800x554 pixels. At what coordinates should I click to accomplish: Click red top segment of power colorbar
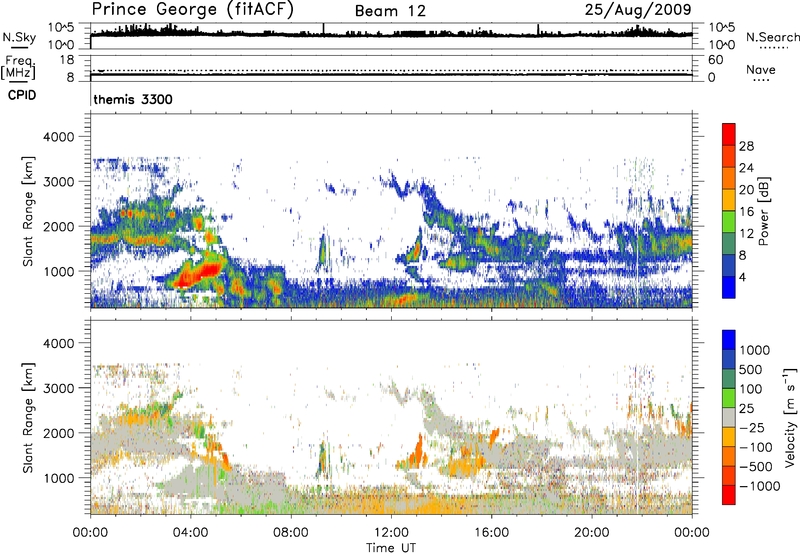[x=729, y=134]
